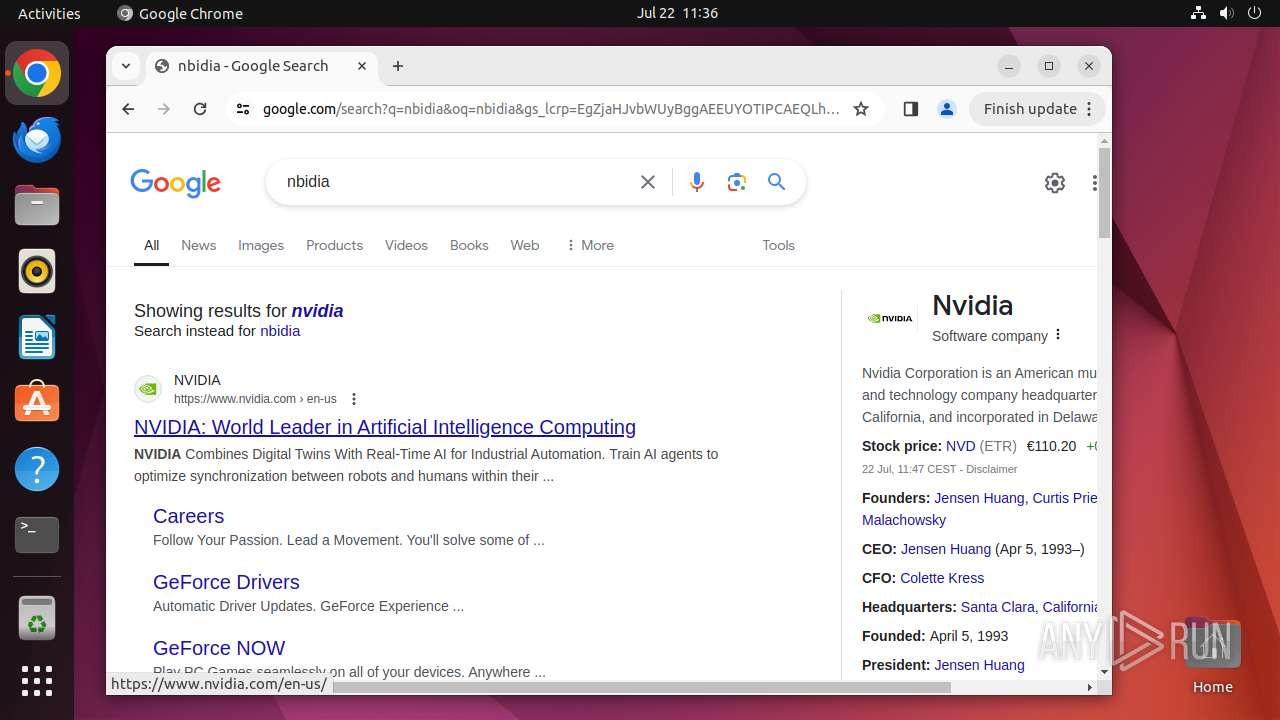This screenshot has width=1280, height=720.
Task: Open the Tools search options
Action: pyautogui.click(x=778, y=245)
